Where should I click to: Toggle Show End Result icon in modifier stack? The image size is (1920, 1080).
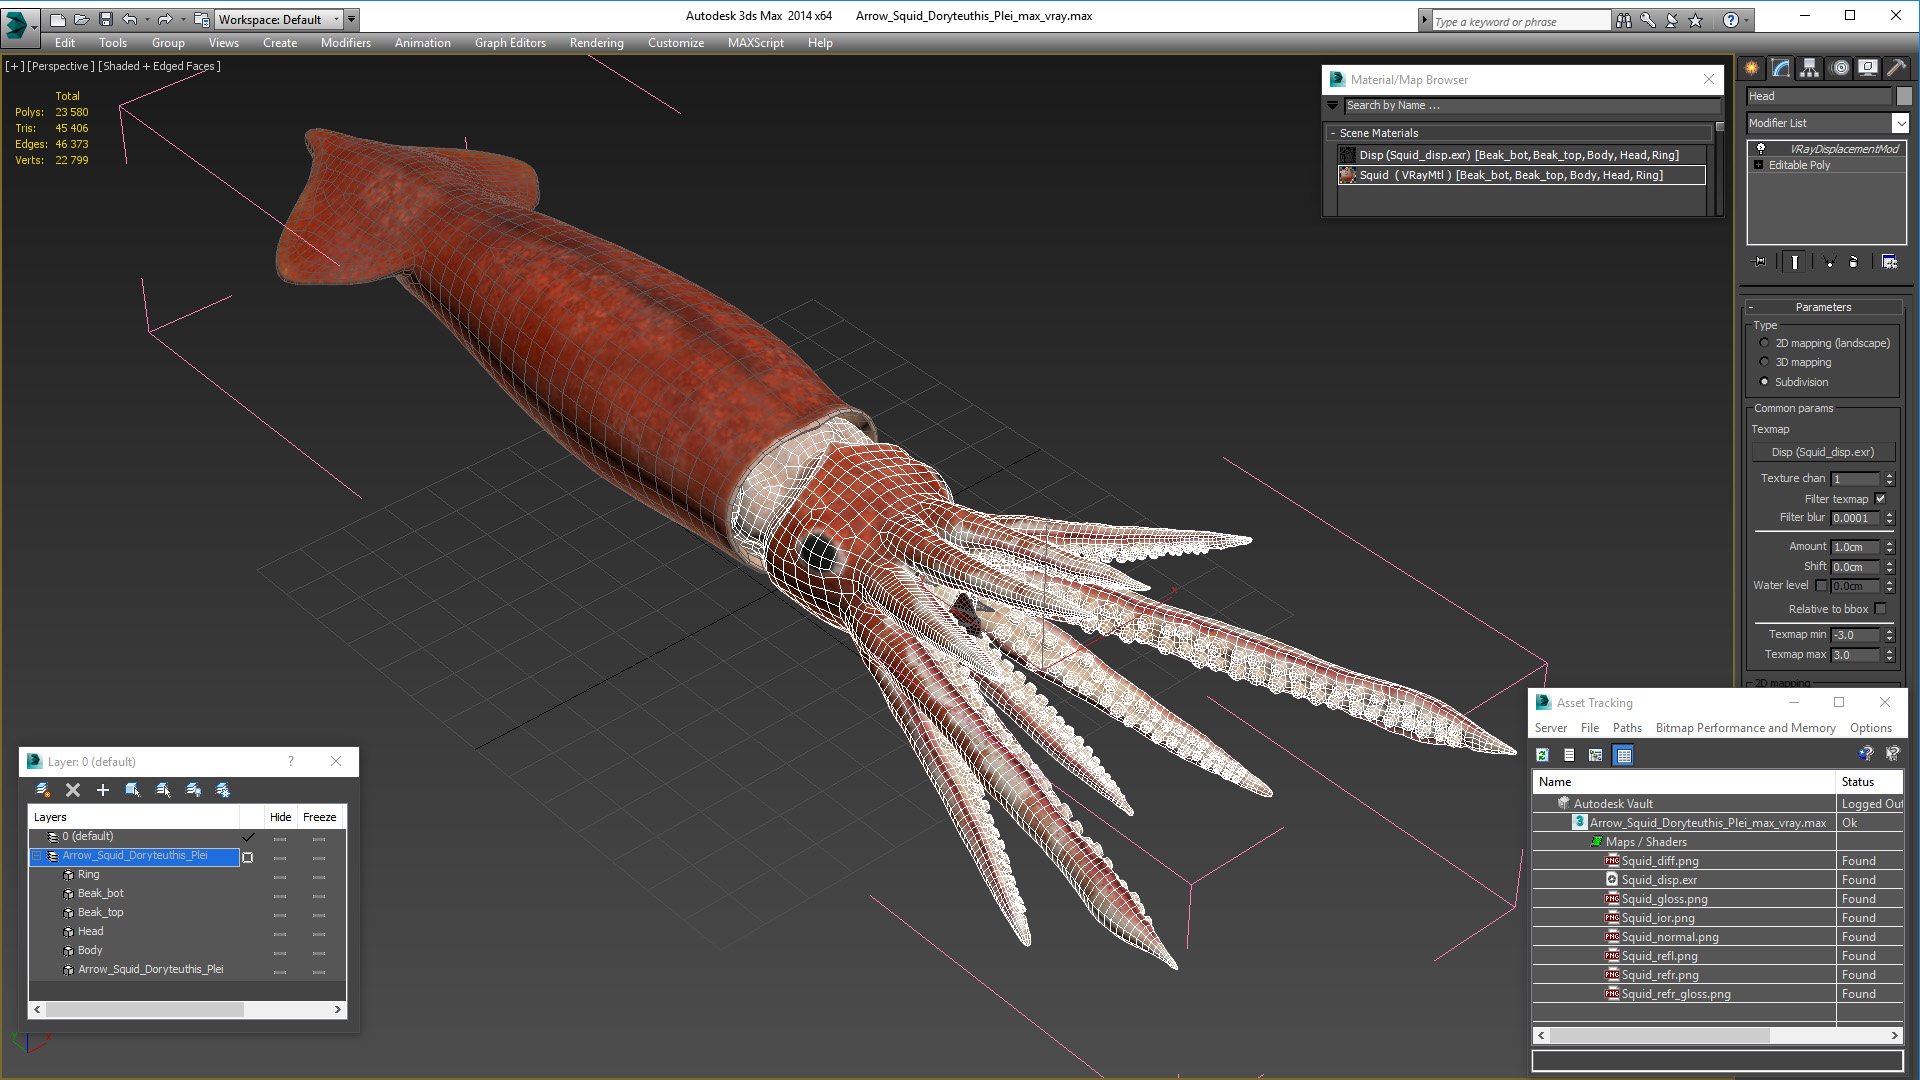pos(1795,262)
